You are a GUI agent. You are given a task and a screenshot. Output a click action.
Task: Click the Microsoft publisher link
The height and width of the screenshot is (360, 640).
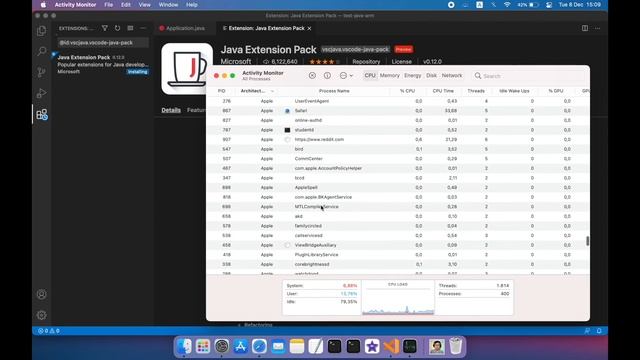tap(236, 62)
